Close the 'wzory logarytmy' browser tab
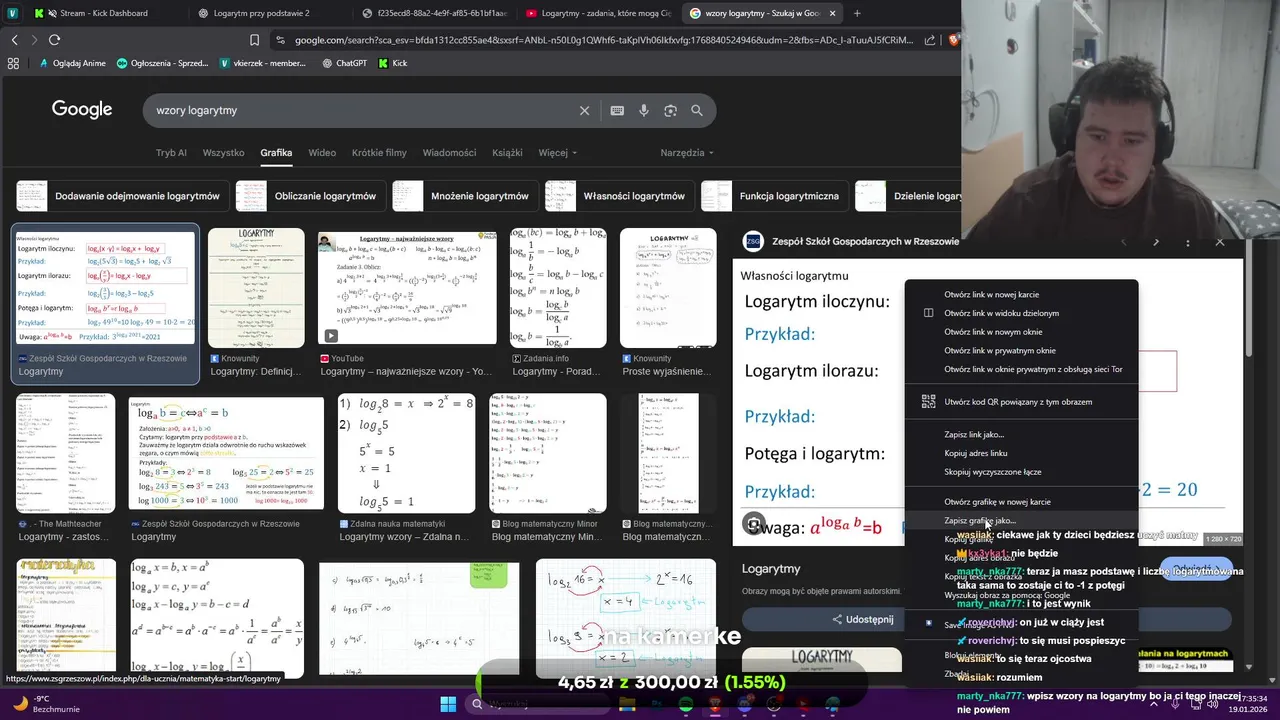Viewport: 1280px width, 720px height. point(832,13)
